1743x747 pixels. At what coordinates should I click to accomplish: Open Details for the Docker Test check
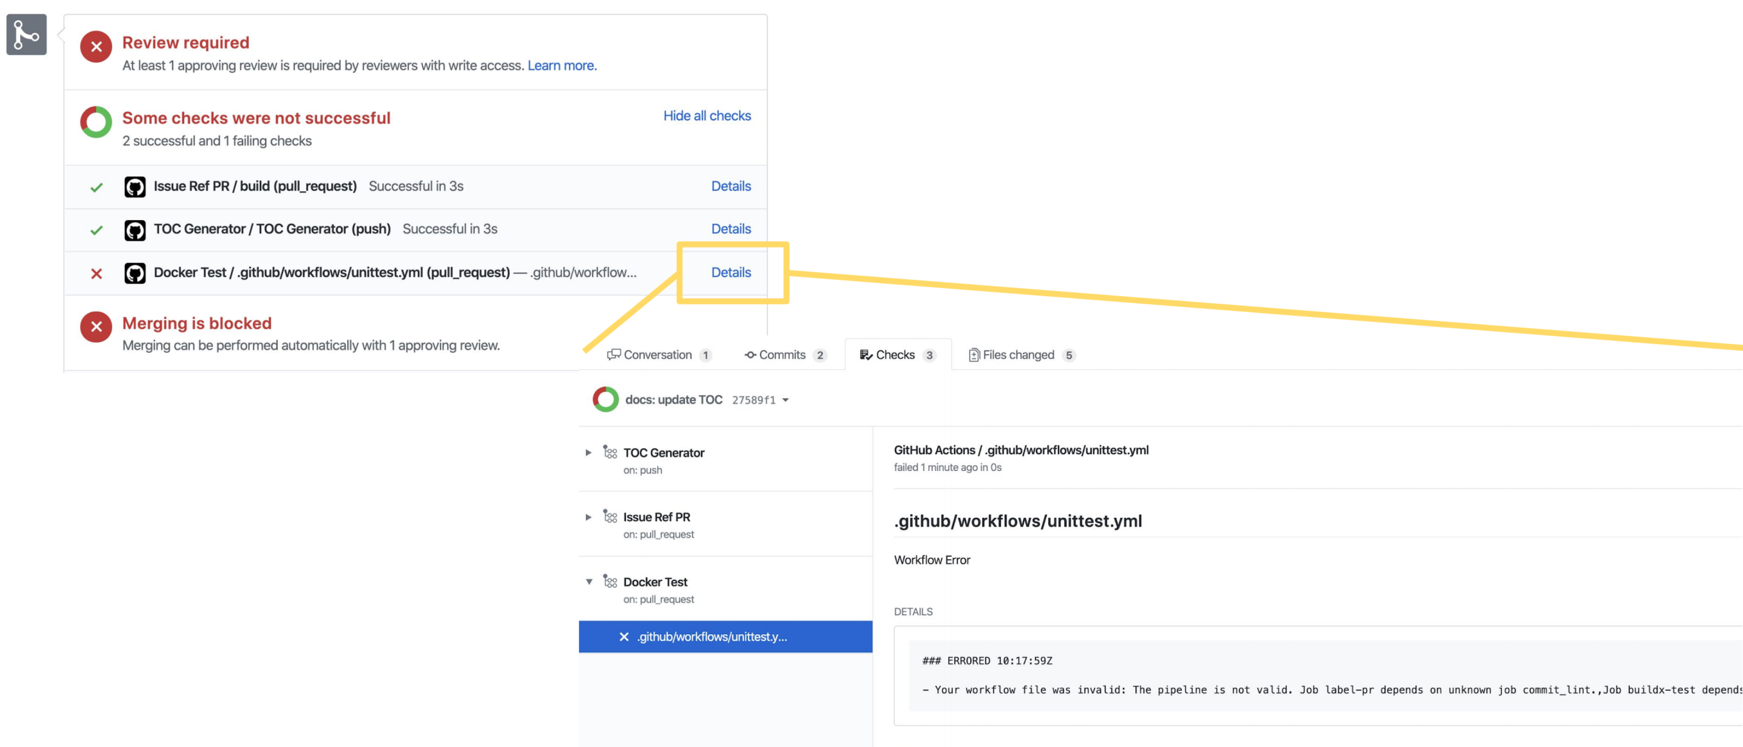point(731,273)
